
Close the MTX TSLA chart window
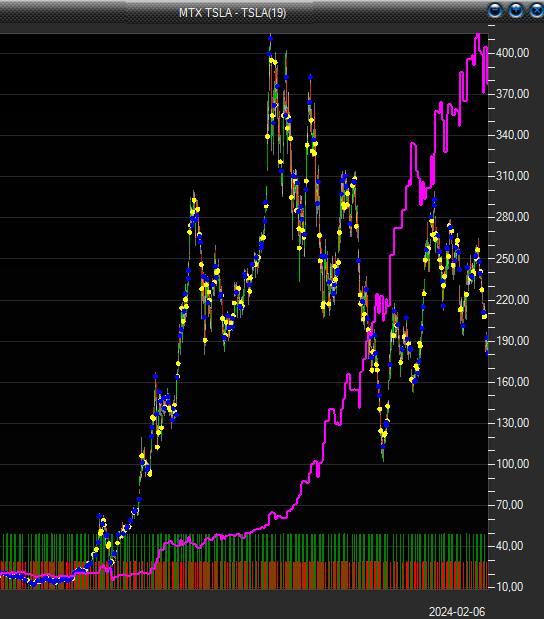tap(536, 10)
